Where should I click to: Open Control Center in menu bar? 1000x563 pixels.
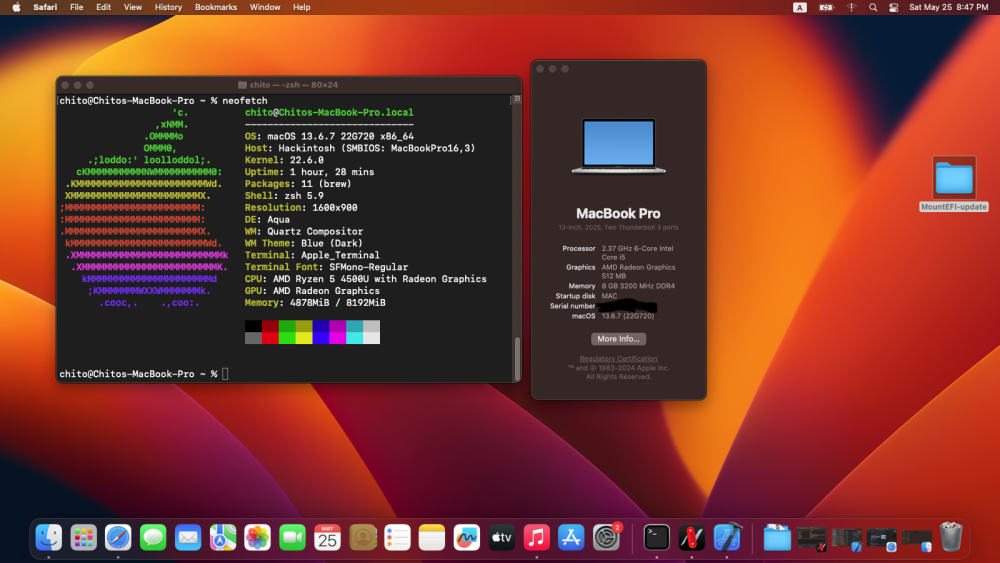pos(893,7)
